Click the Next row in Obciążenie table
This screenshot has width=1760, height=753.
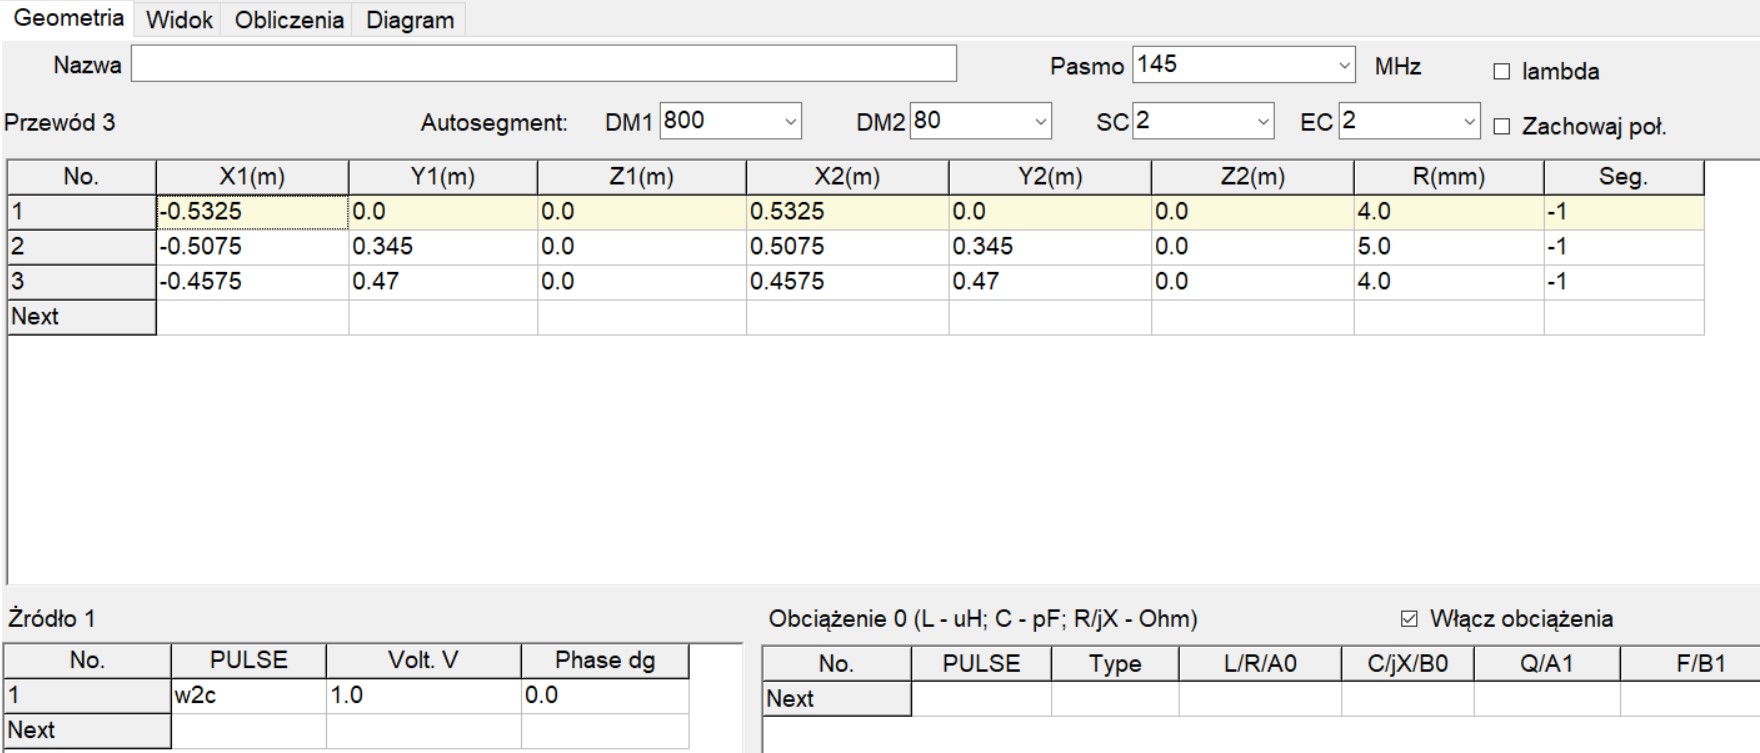(x=836, y=699)
